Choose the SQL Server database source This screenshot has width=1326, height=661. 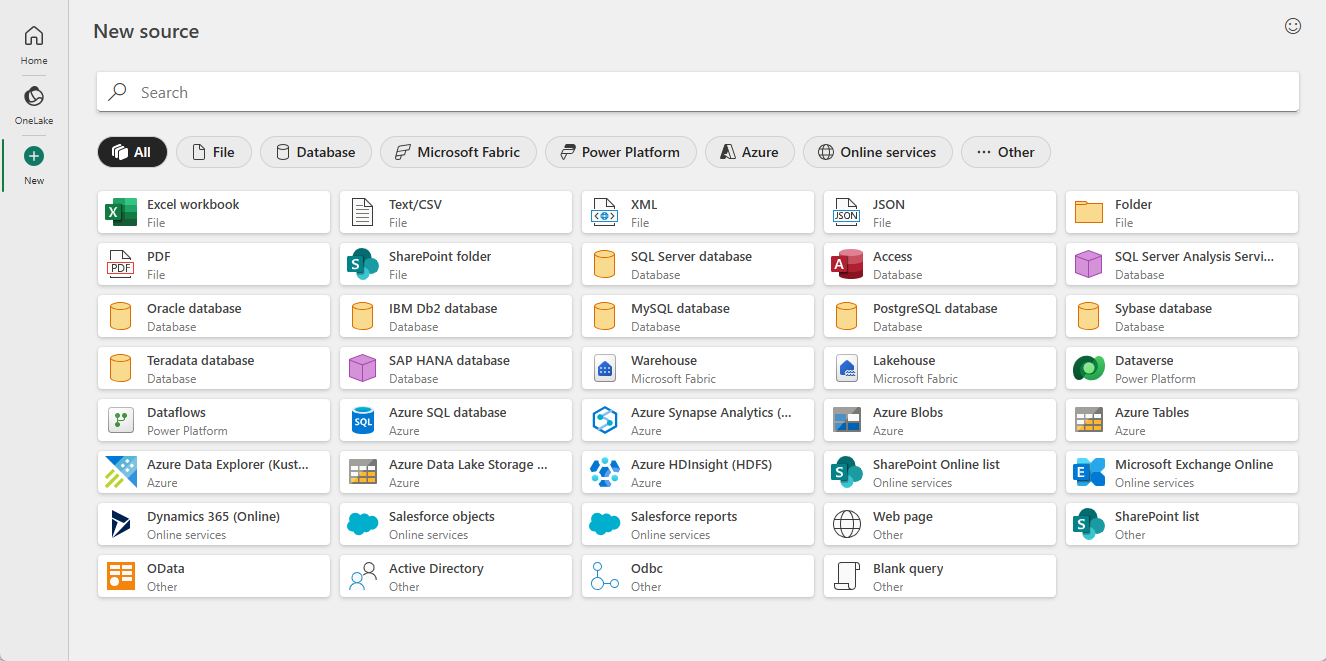(x=698, y=264)
